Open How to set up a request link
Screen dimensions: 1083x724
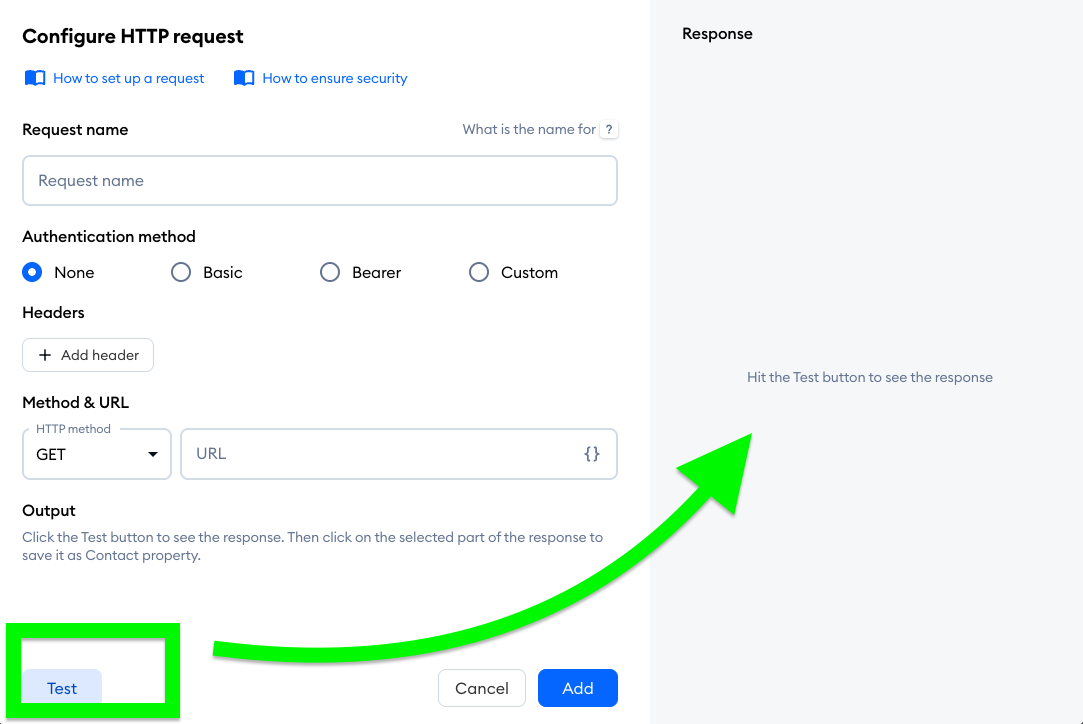tap(128, 78)
